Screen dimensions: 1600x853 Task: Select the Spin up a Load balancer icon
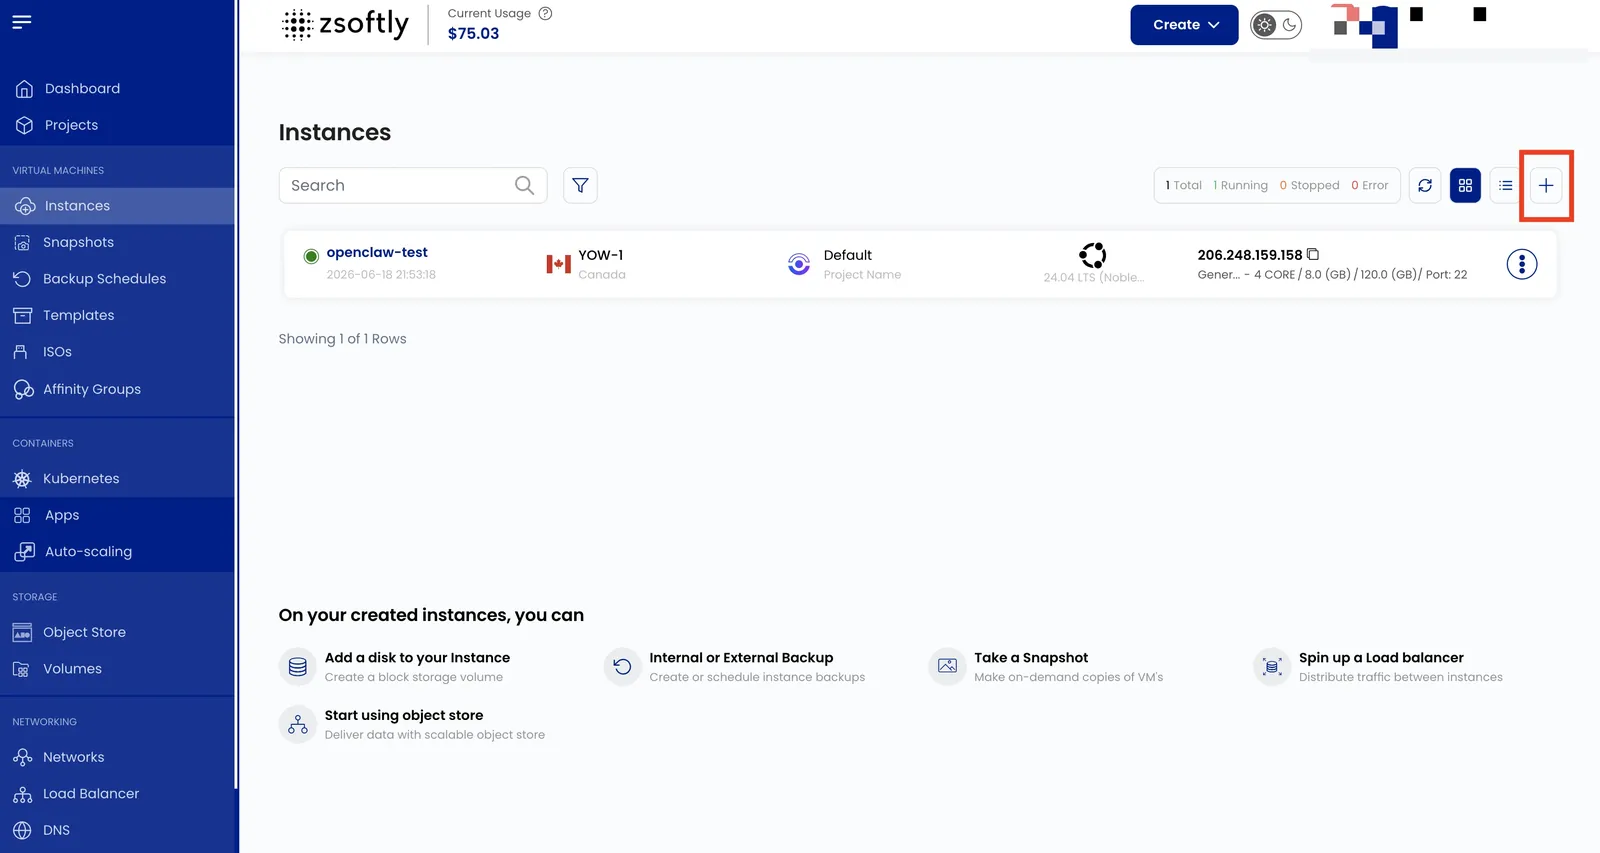pos(1272,666)
